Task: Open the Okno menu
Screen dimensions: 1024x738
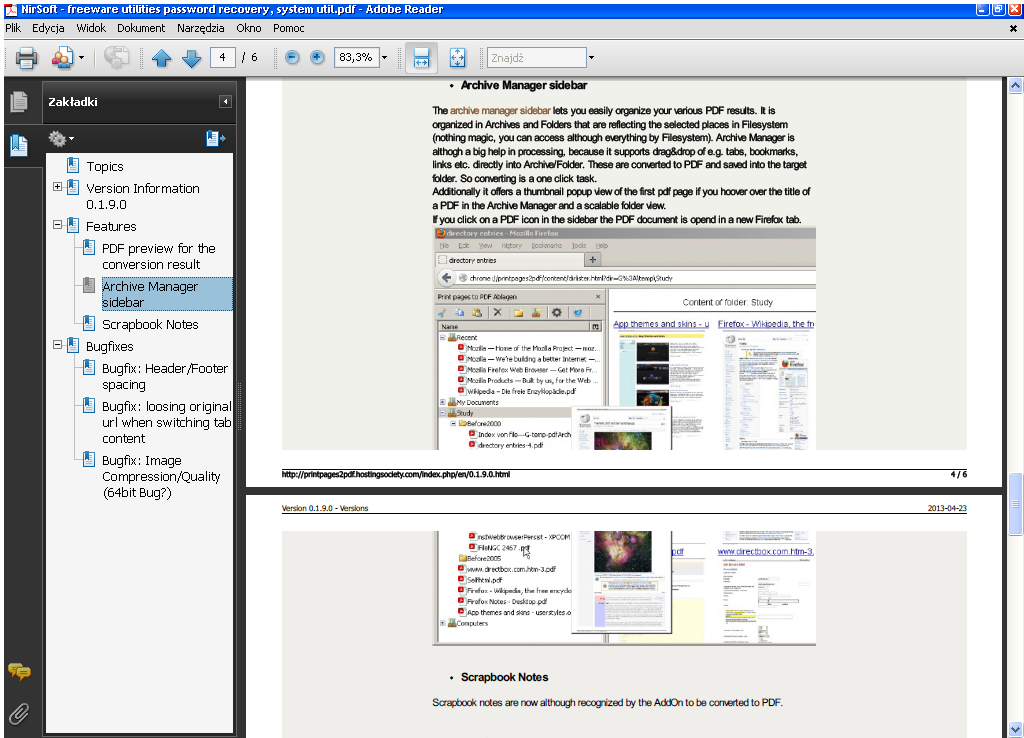Action: coord(249,28)
